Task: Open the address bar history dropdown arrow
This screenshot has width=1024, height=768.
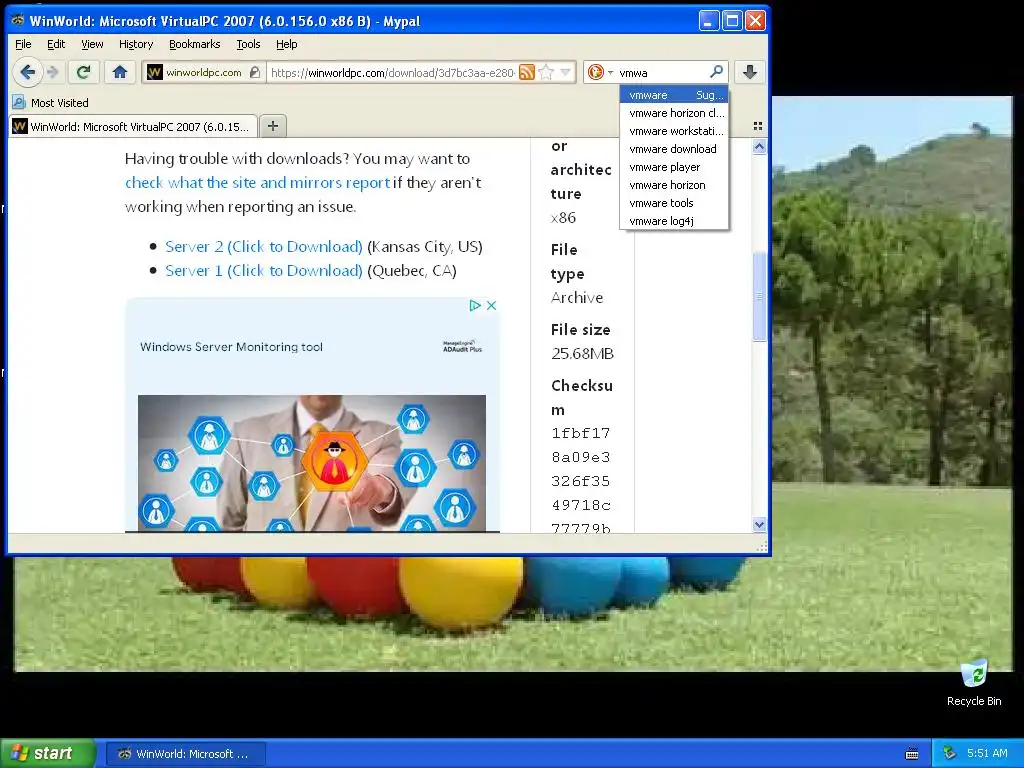Action: pos(566,72)
